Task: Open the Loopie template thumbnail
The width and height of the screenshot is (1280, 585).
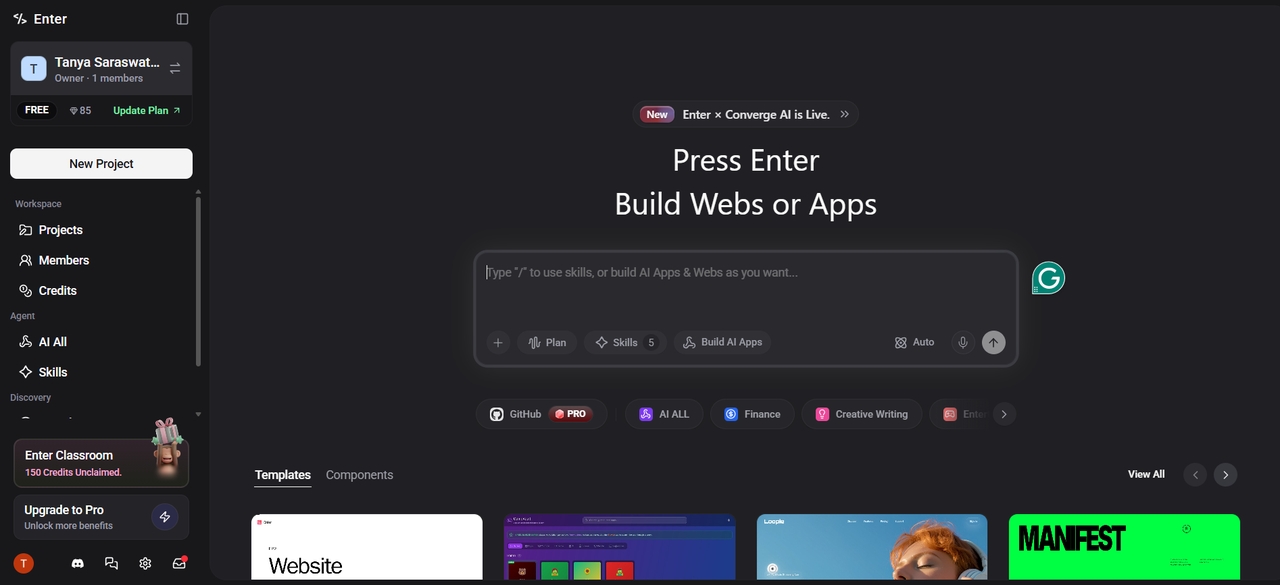Action: click(x=872, y=547)
